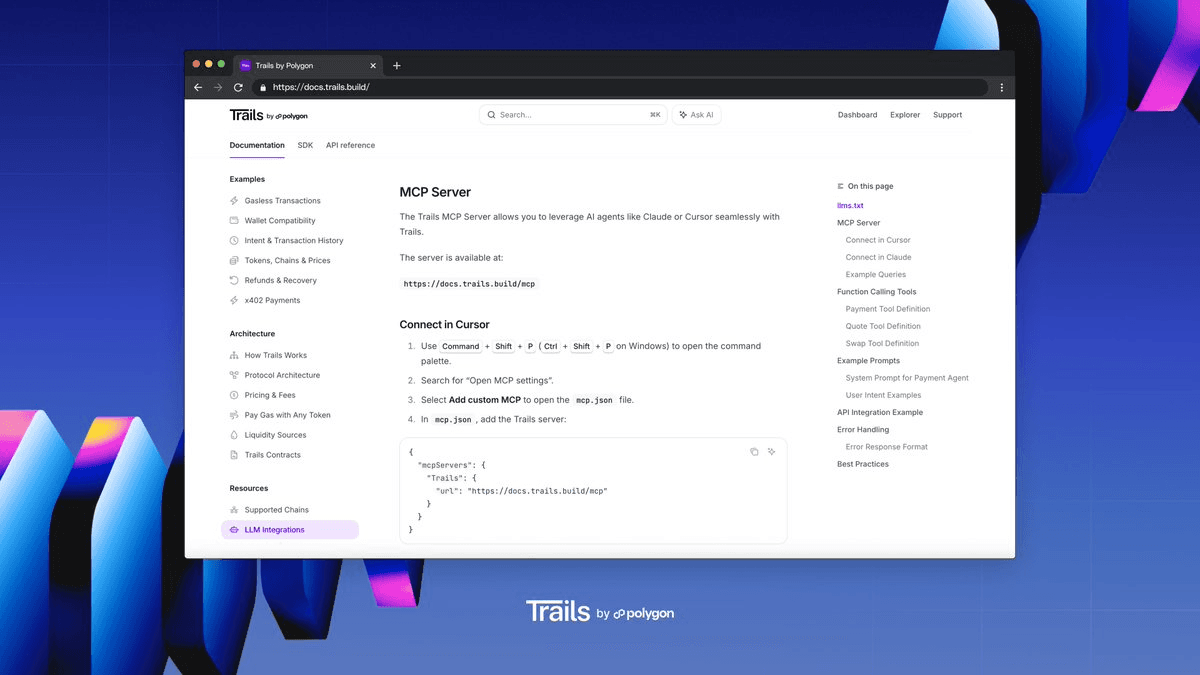Switch to the API reference tab
This screenshot has height=675, width=1200.
(350, 145)
